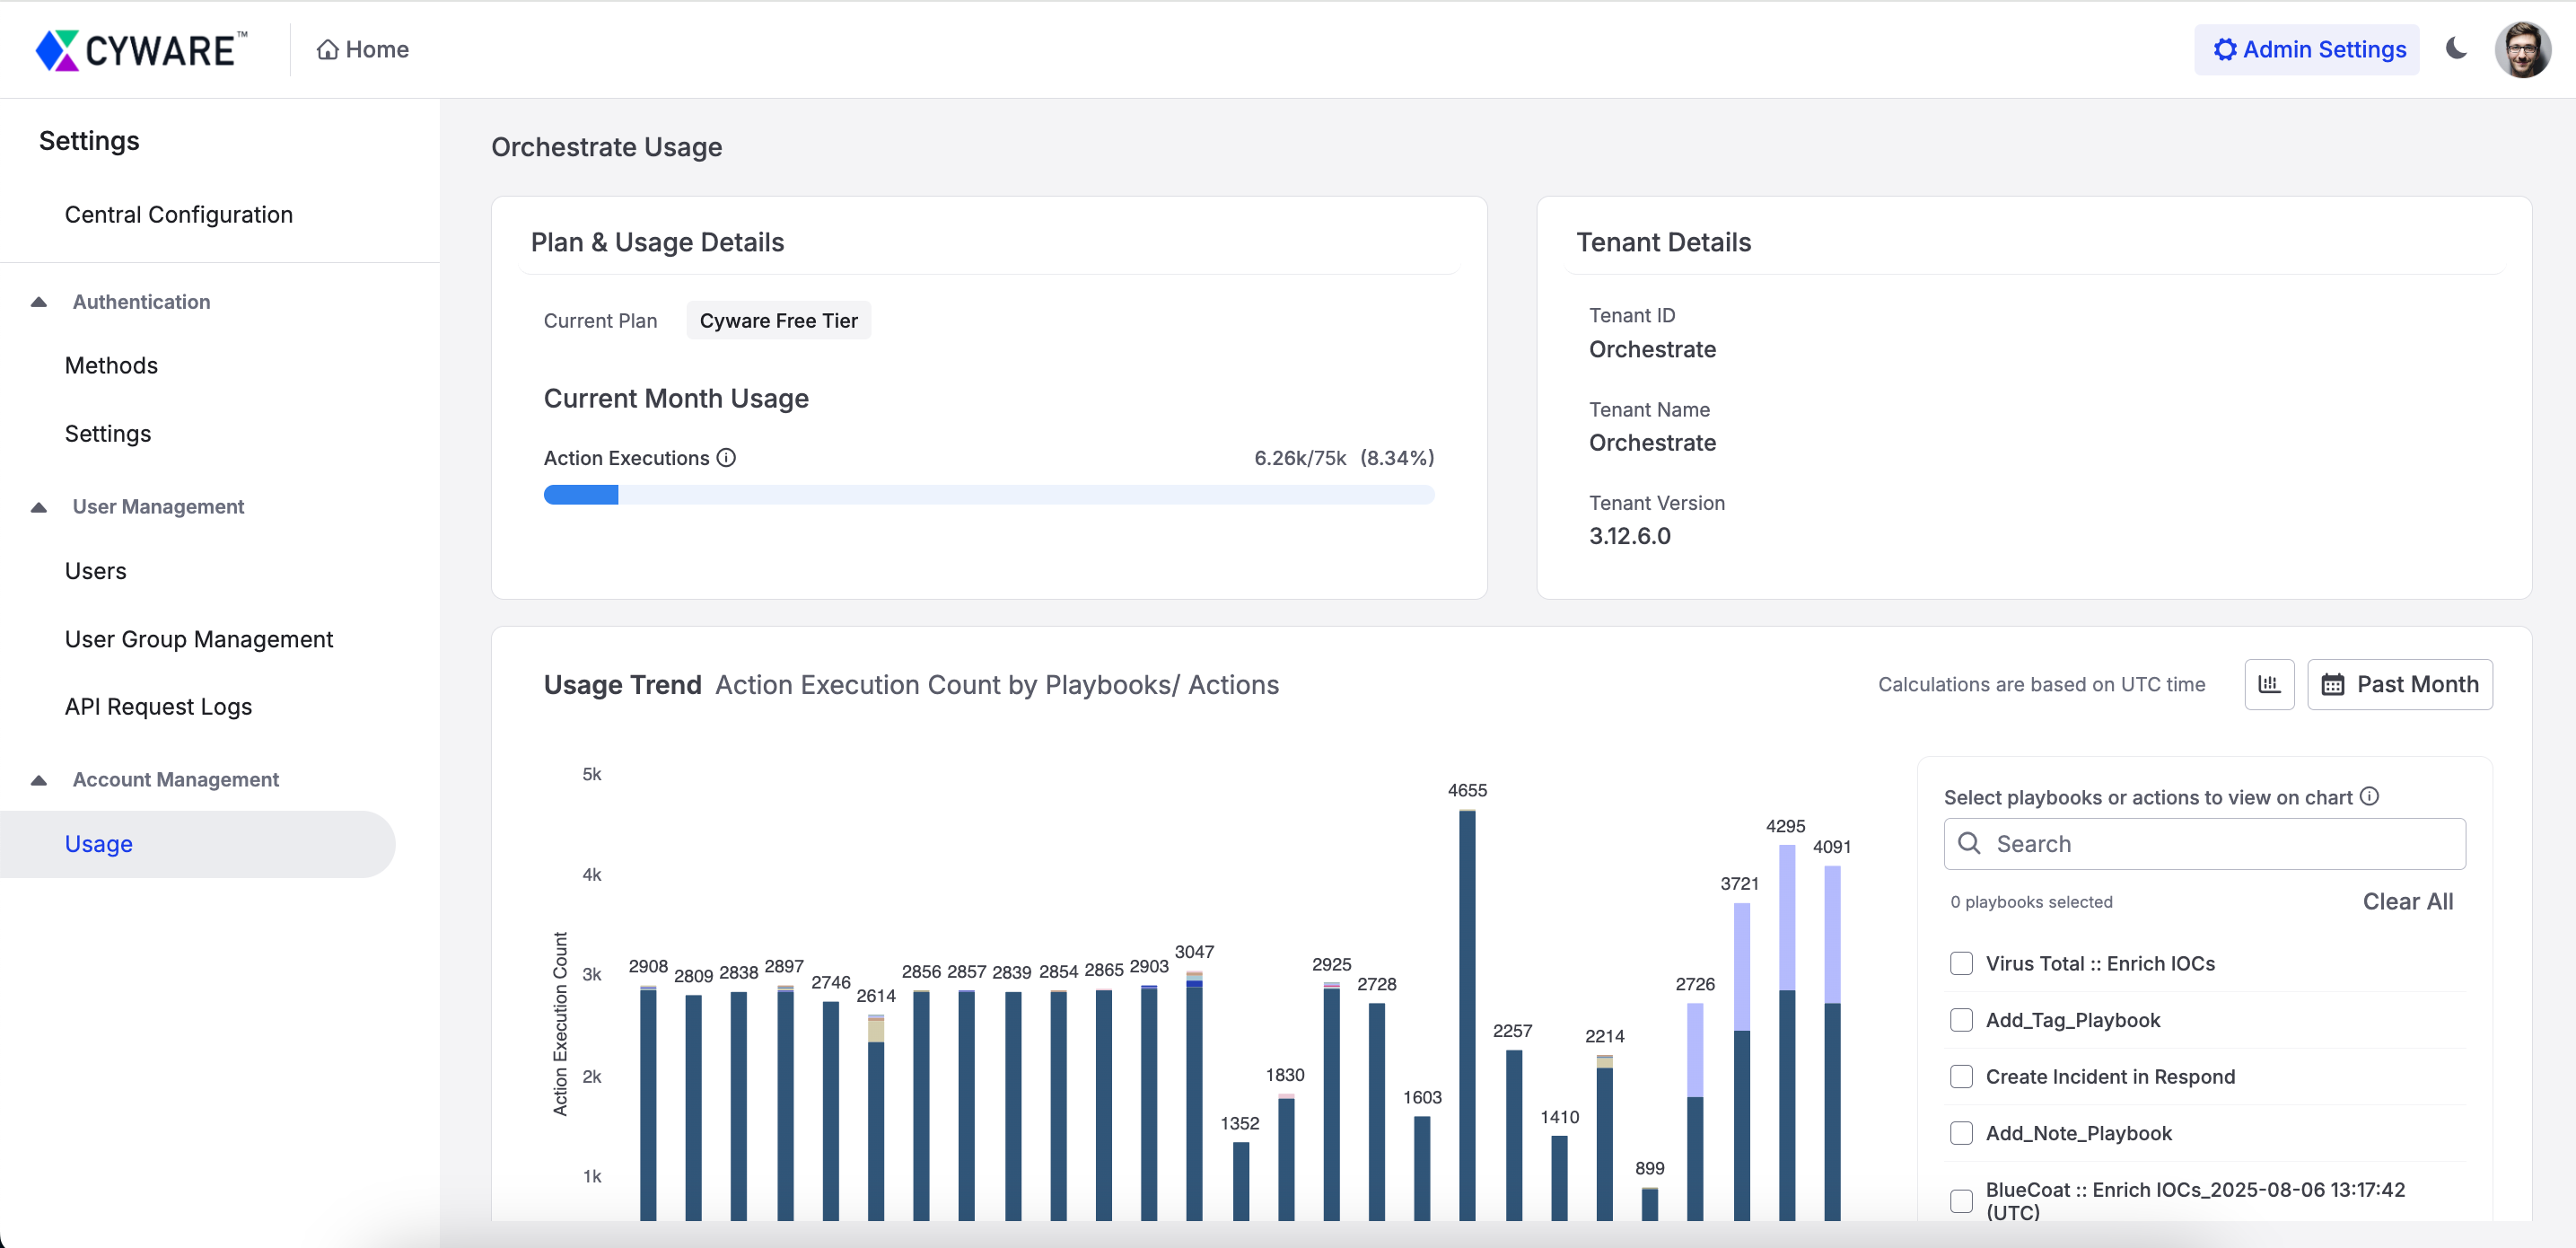Open the Users menu item
This screenshot has width=2576, height=1248.
tap(96, 571)
